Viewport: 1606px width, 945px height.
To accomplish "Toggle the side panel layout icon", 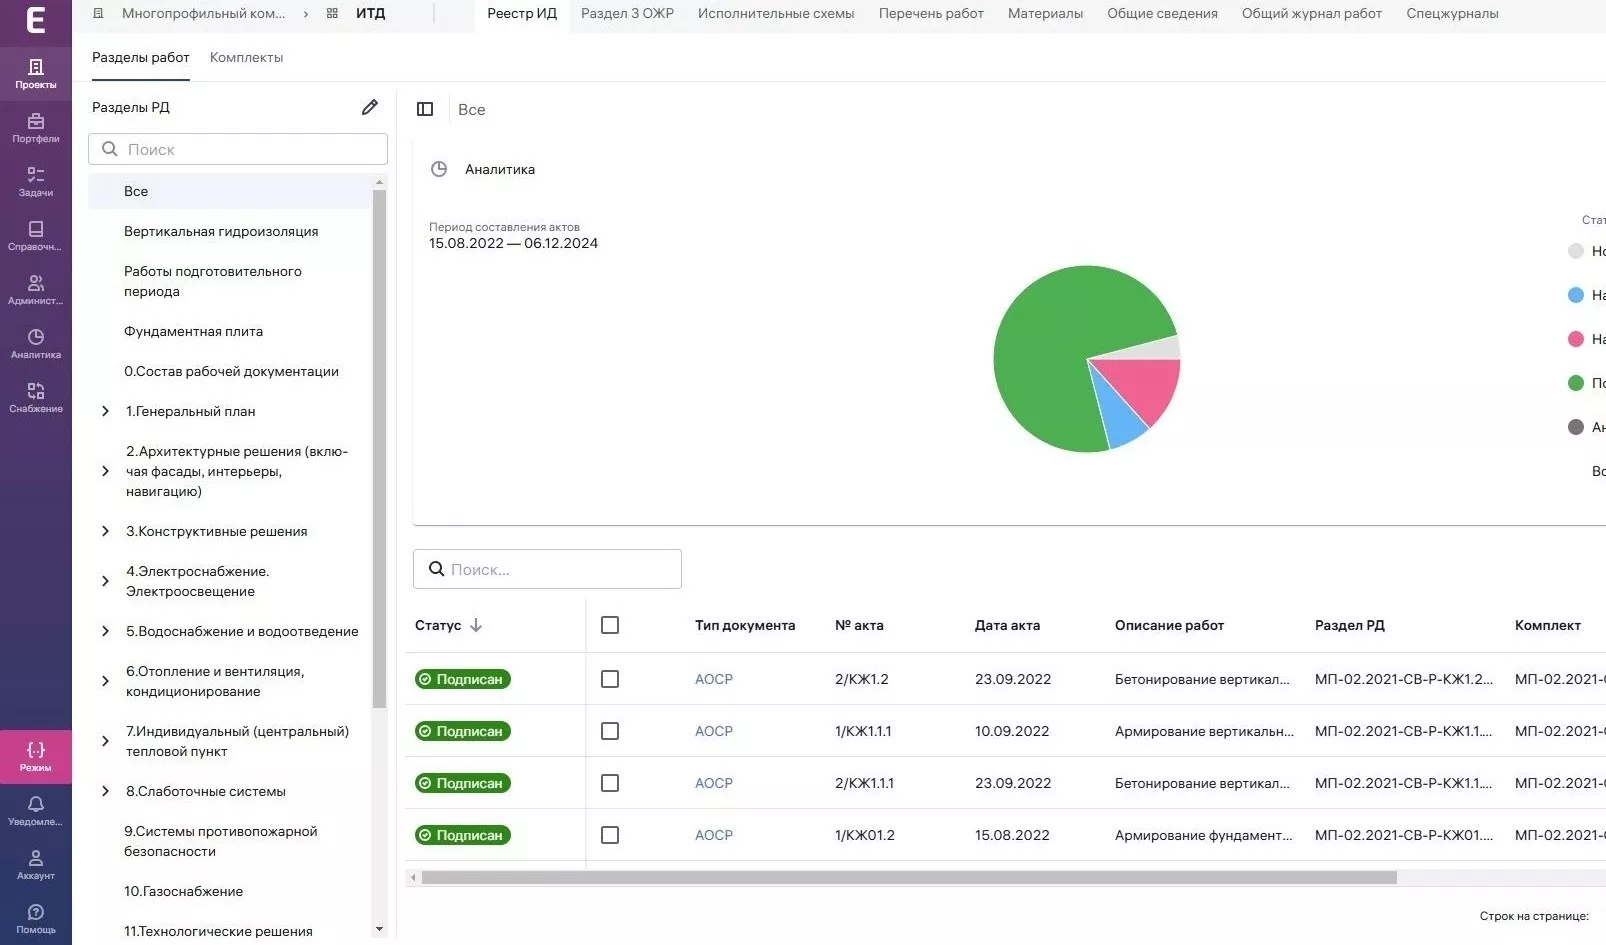I will tap(425, 109).
